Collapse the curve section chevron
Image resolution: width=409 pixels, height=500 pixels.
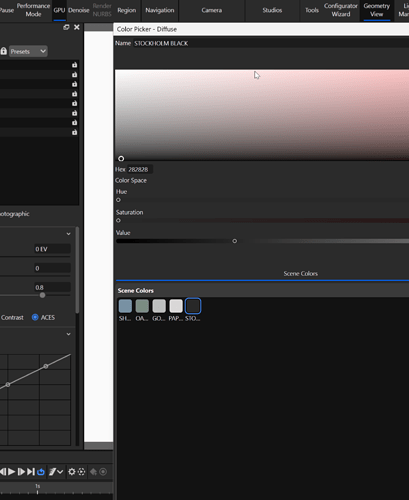[68, 334]
